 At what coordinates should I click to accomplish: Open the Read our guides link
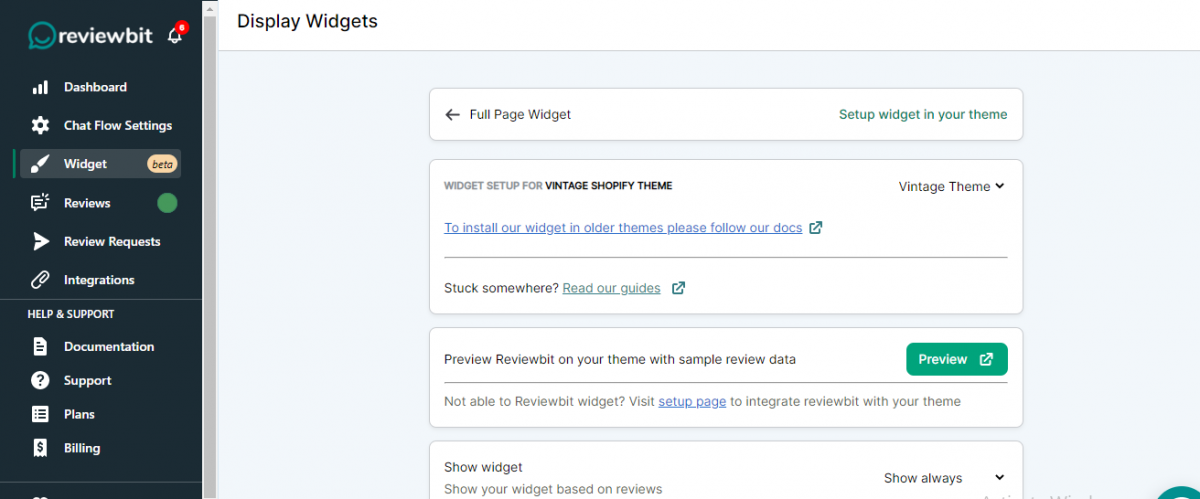click(611, 288)
